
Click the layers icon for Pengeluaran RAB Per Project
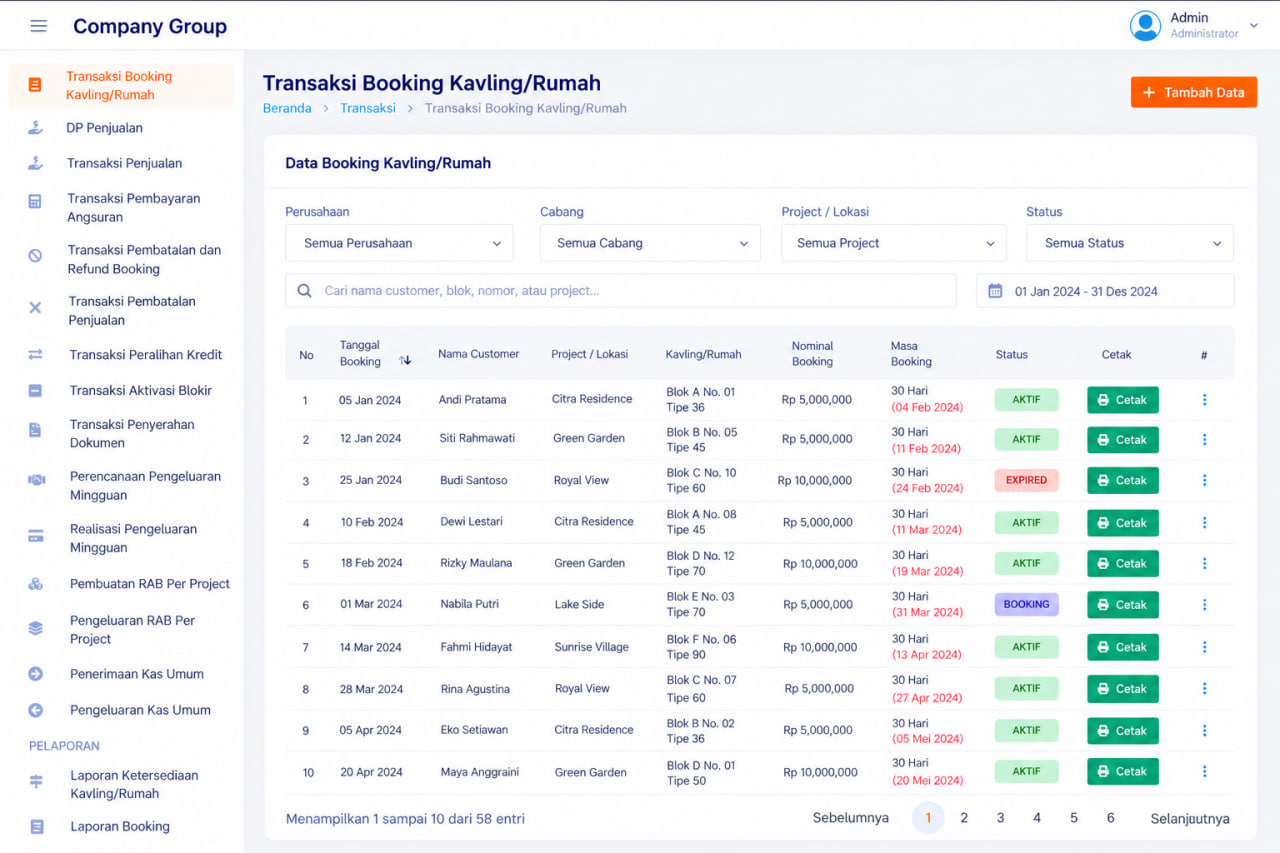point(35,628)
